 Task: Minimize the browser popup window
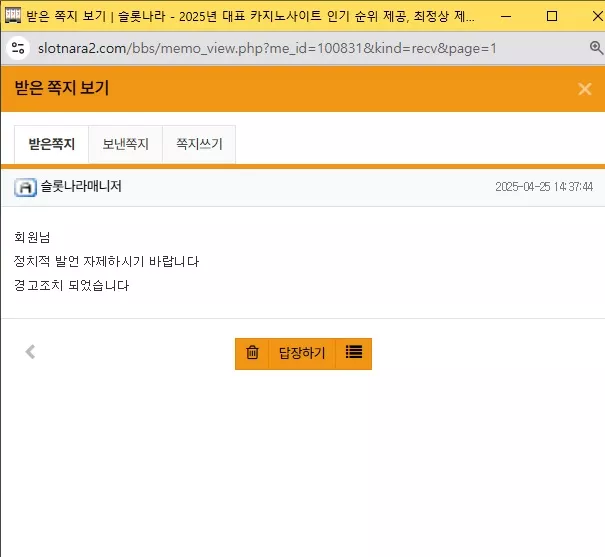click(506, 16)
